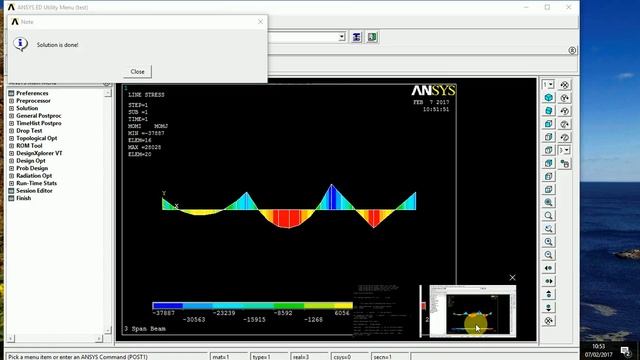This screenshot has width=640, height=360.
Task: Click the Back Up zoom icon with curved arrow
Action: pyautogui.click(x=549, y=229)
